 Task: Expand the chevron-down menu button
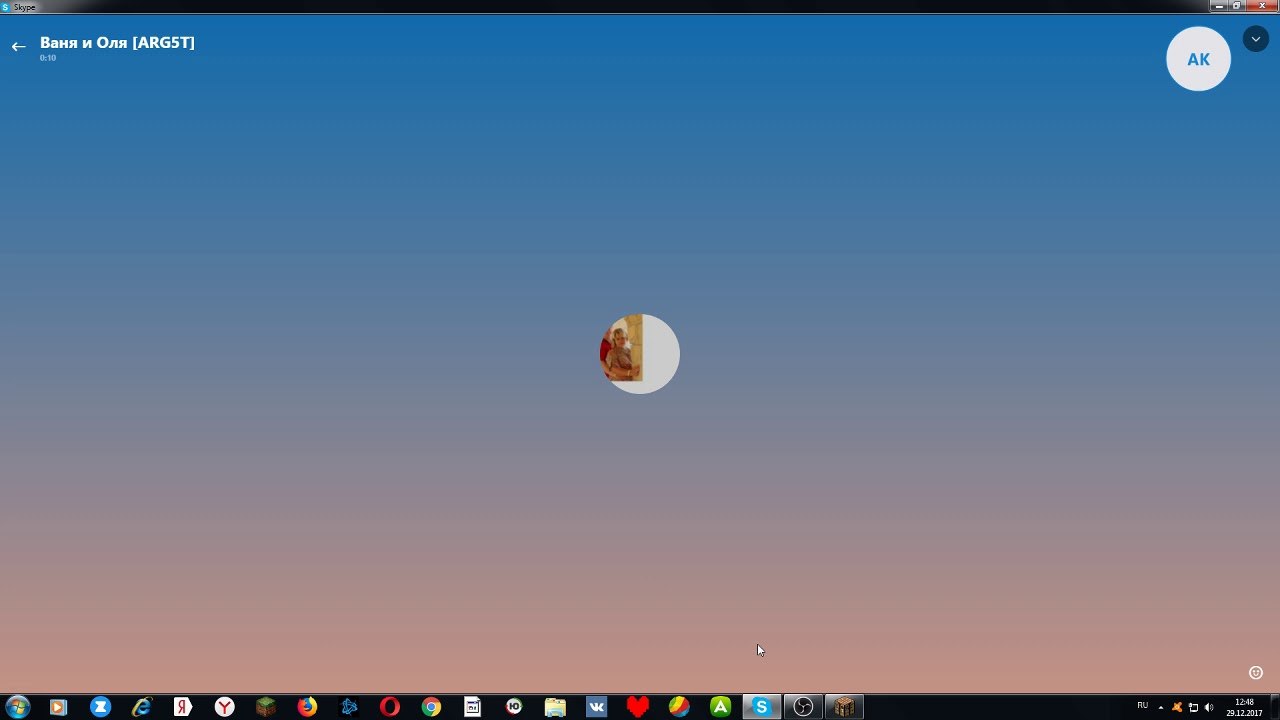1255,40
